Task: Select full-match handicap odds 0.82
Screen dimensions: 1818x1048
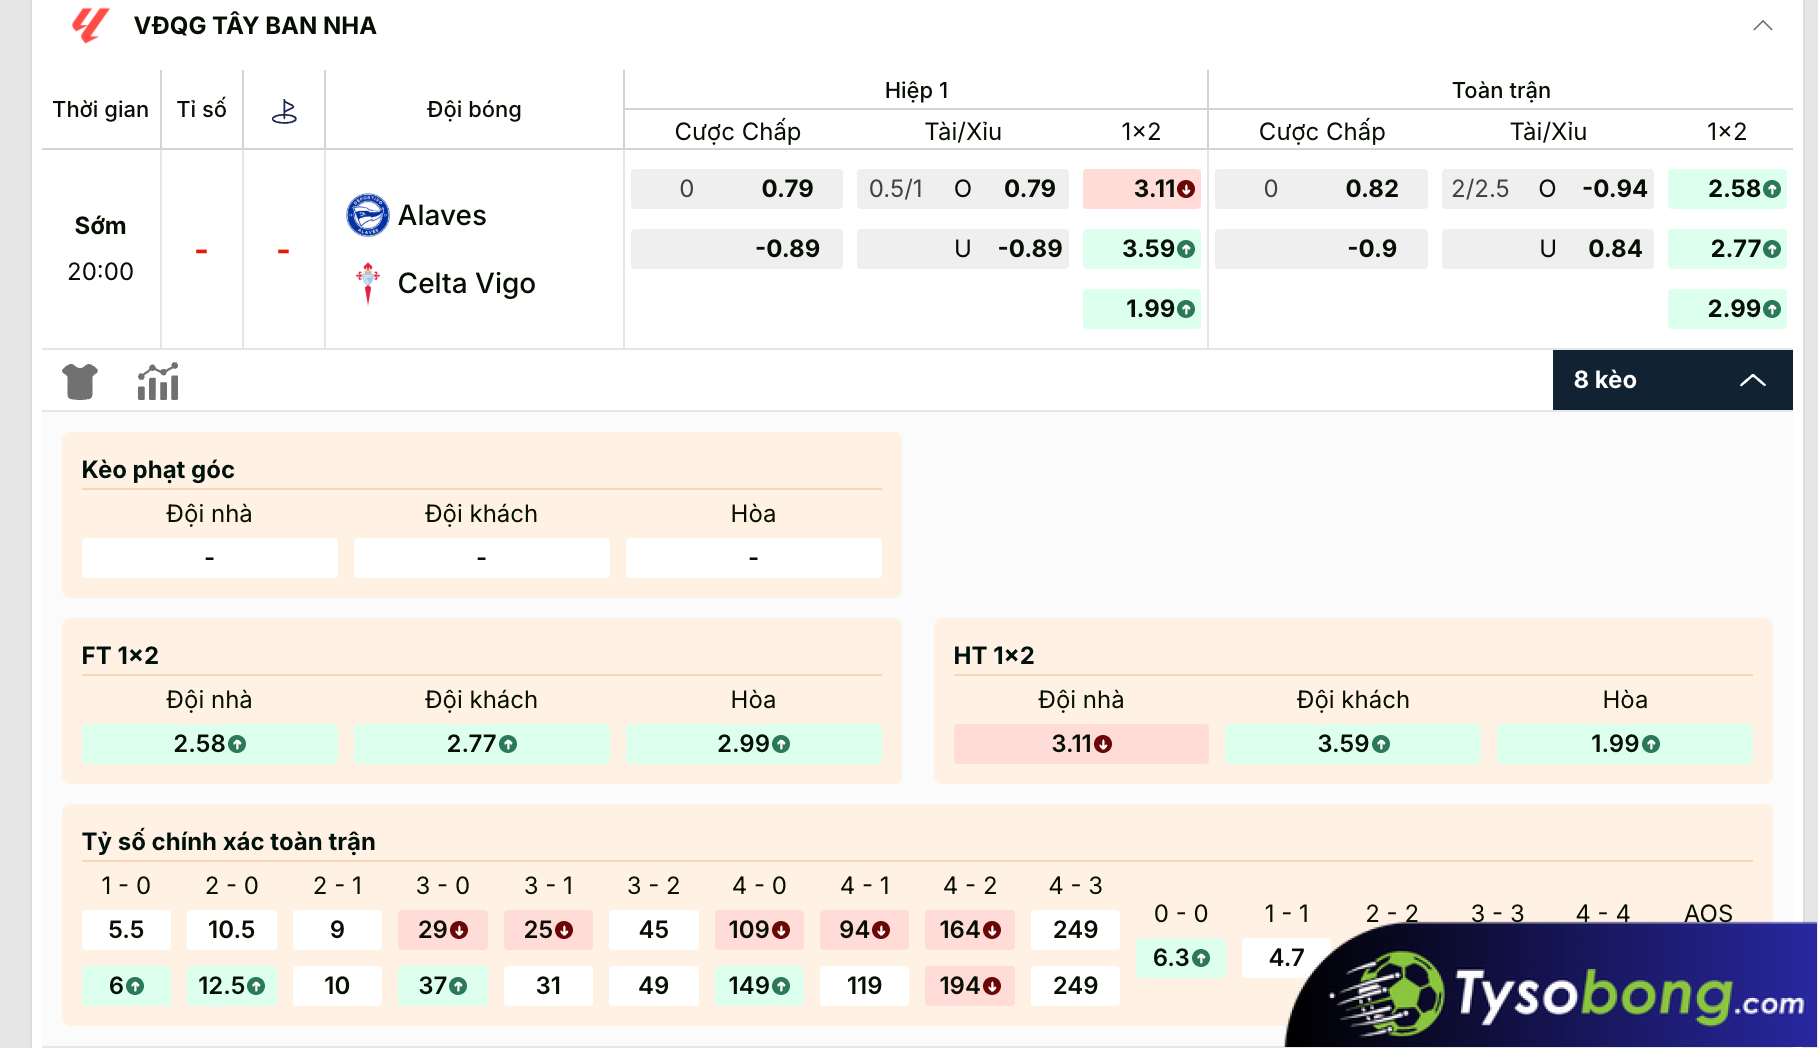Action: 1321,189
